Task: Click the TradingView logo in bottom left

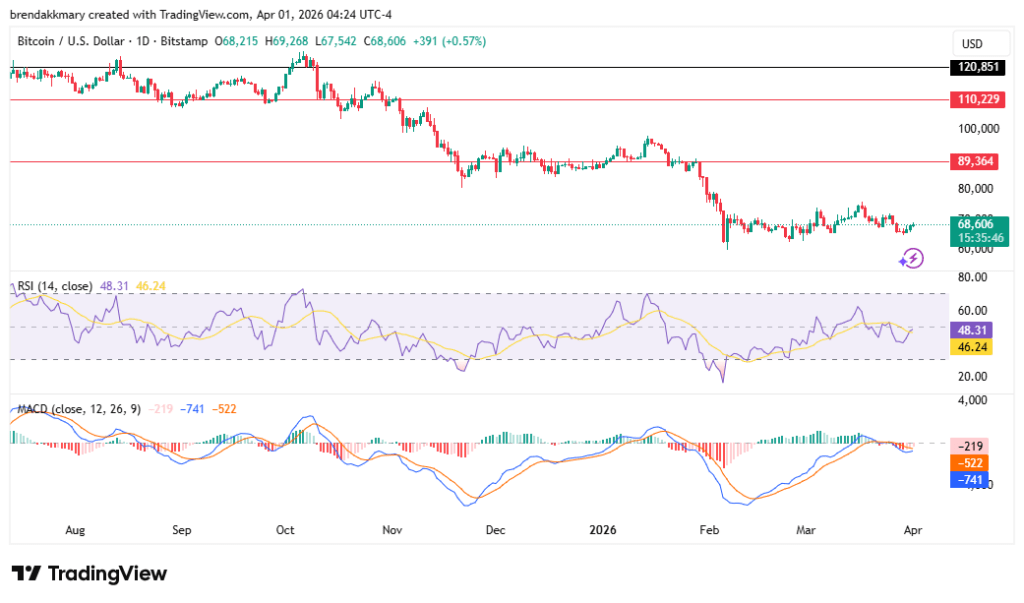Action: pos(88,573)
